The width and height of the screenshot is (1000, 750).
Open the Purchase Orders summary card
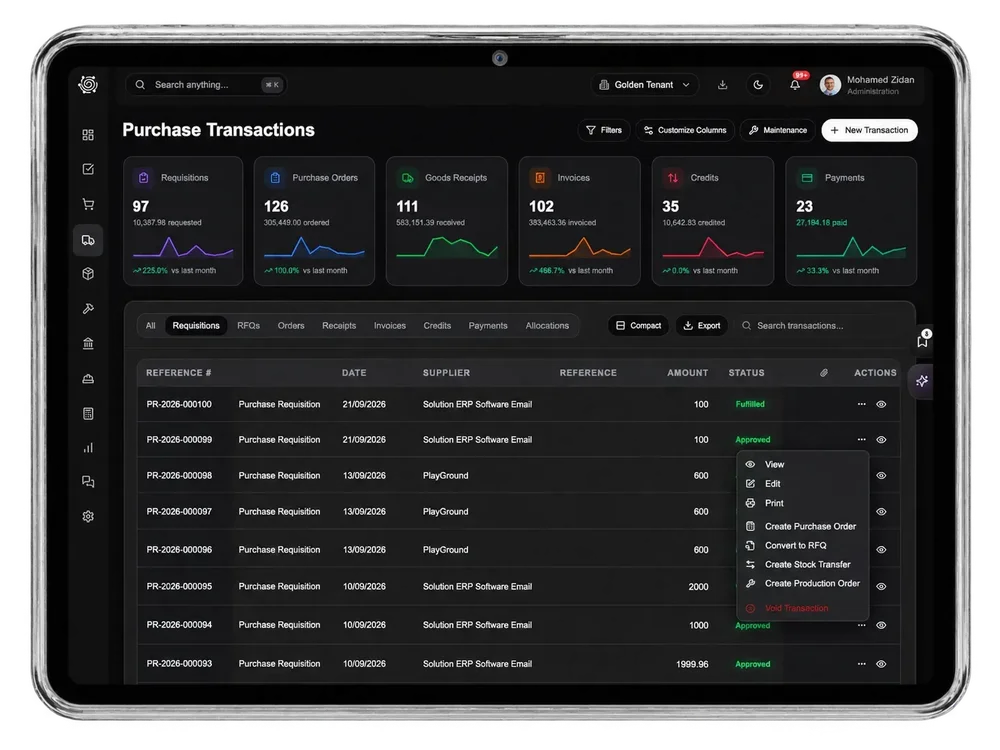pyautogui.click(x=314, y=221)
